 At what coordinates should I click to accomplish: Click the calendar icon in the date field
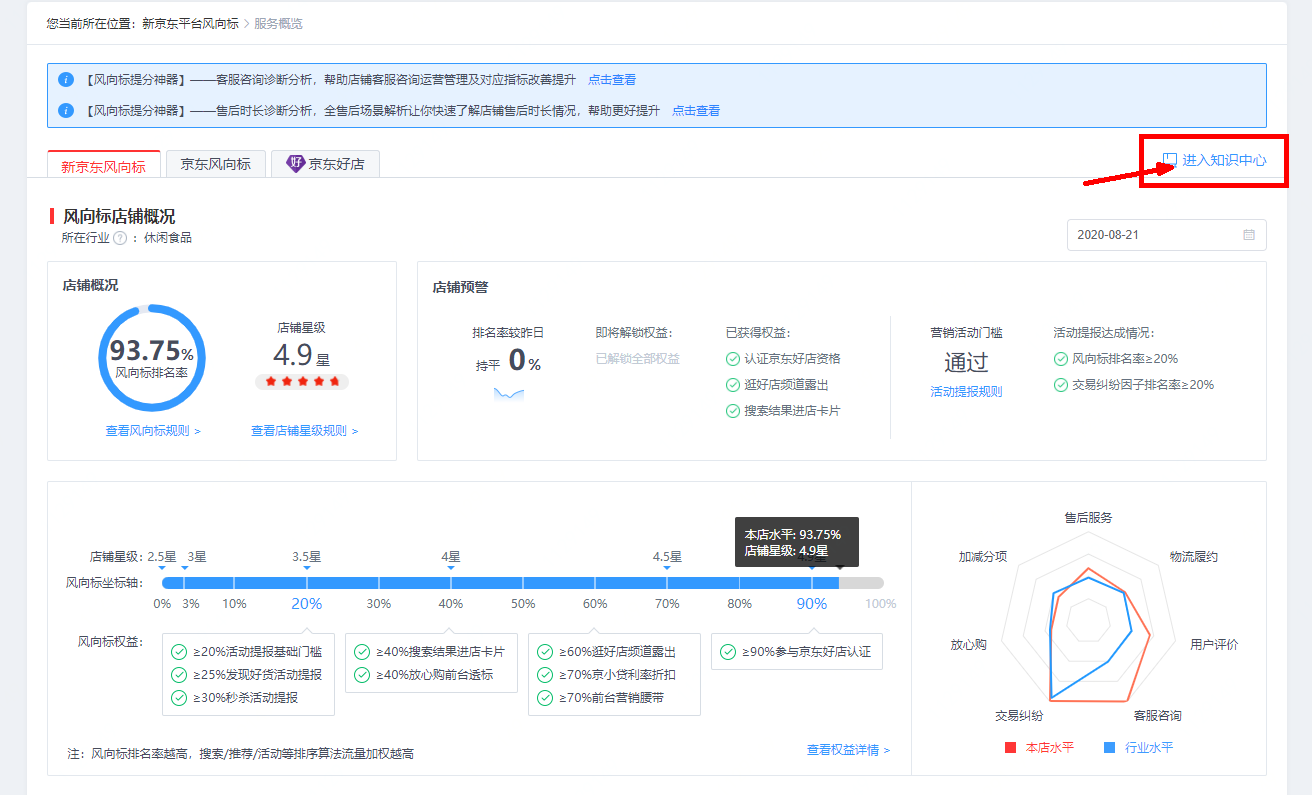(x=1249, y=235)
